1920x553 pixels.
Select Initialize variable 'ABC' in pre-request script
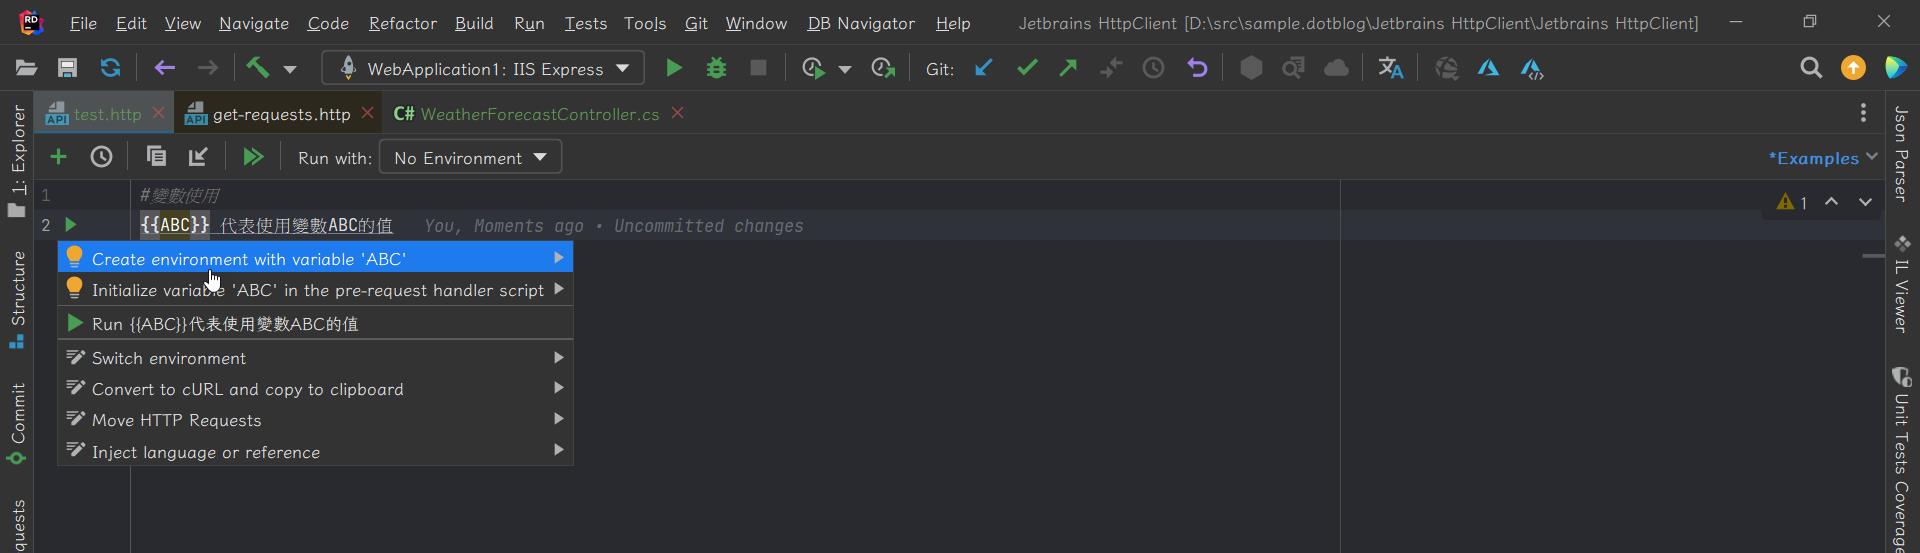(315, 290)
